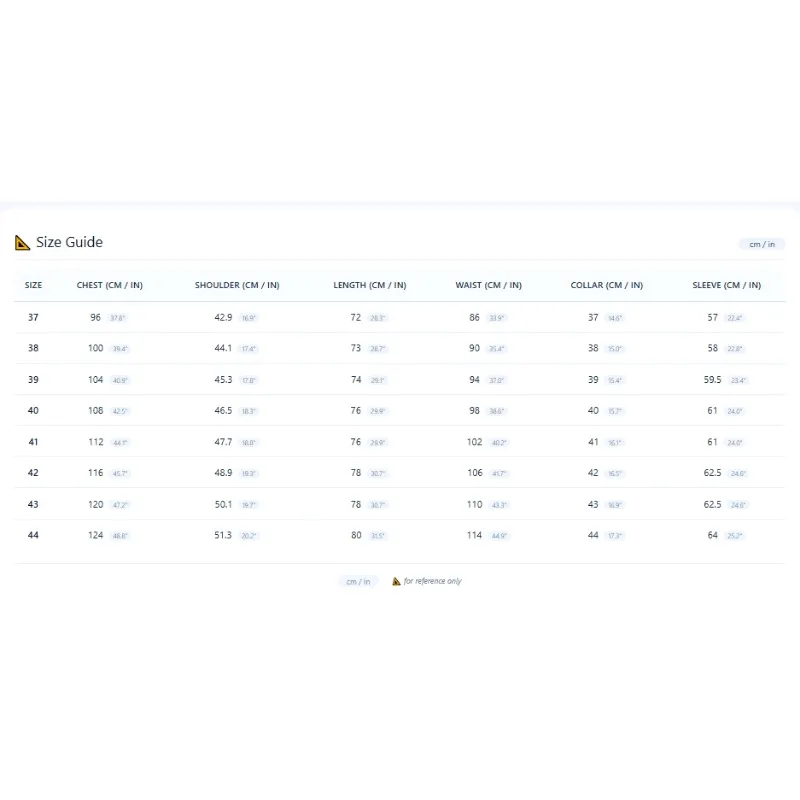The height and width of the screenshot is (800, 800).
Task: Click the small ruler icon near 'for reference only'
Action: click(396, 581)
